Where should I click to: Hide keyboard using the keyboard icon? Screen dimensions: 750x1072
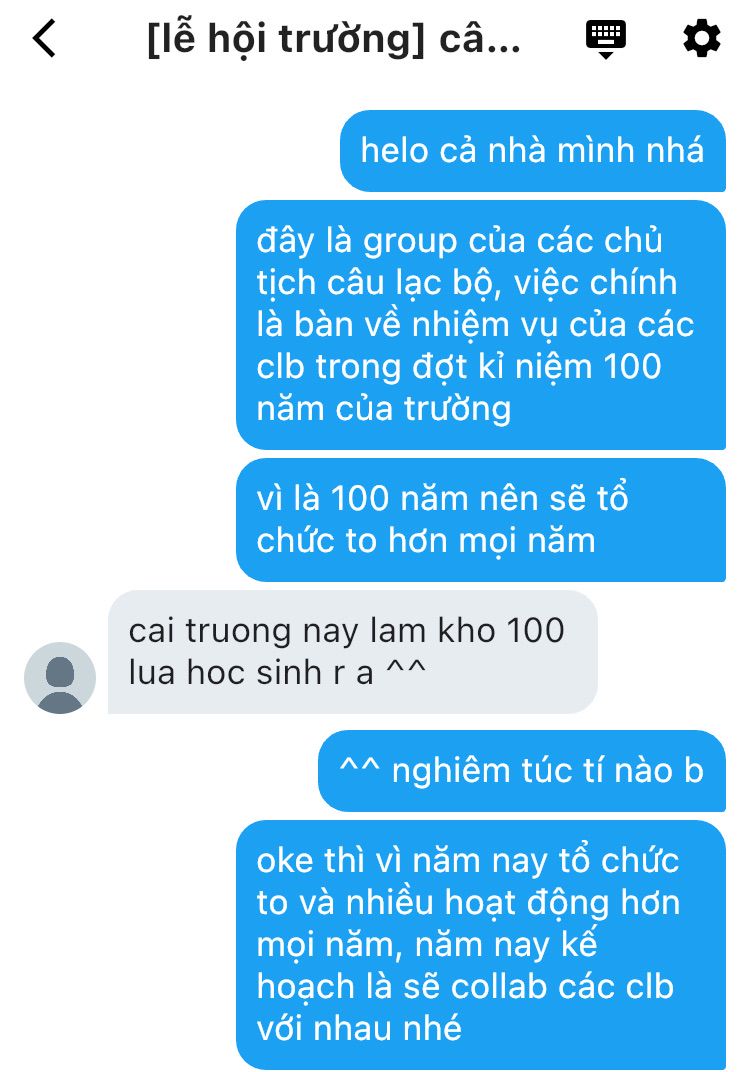(x=606, y=38)
